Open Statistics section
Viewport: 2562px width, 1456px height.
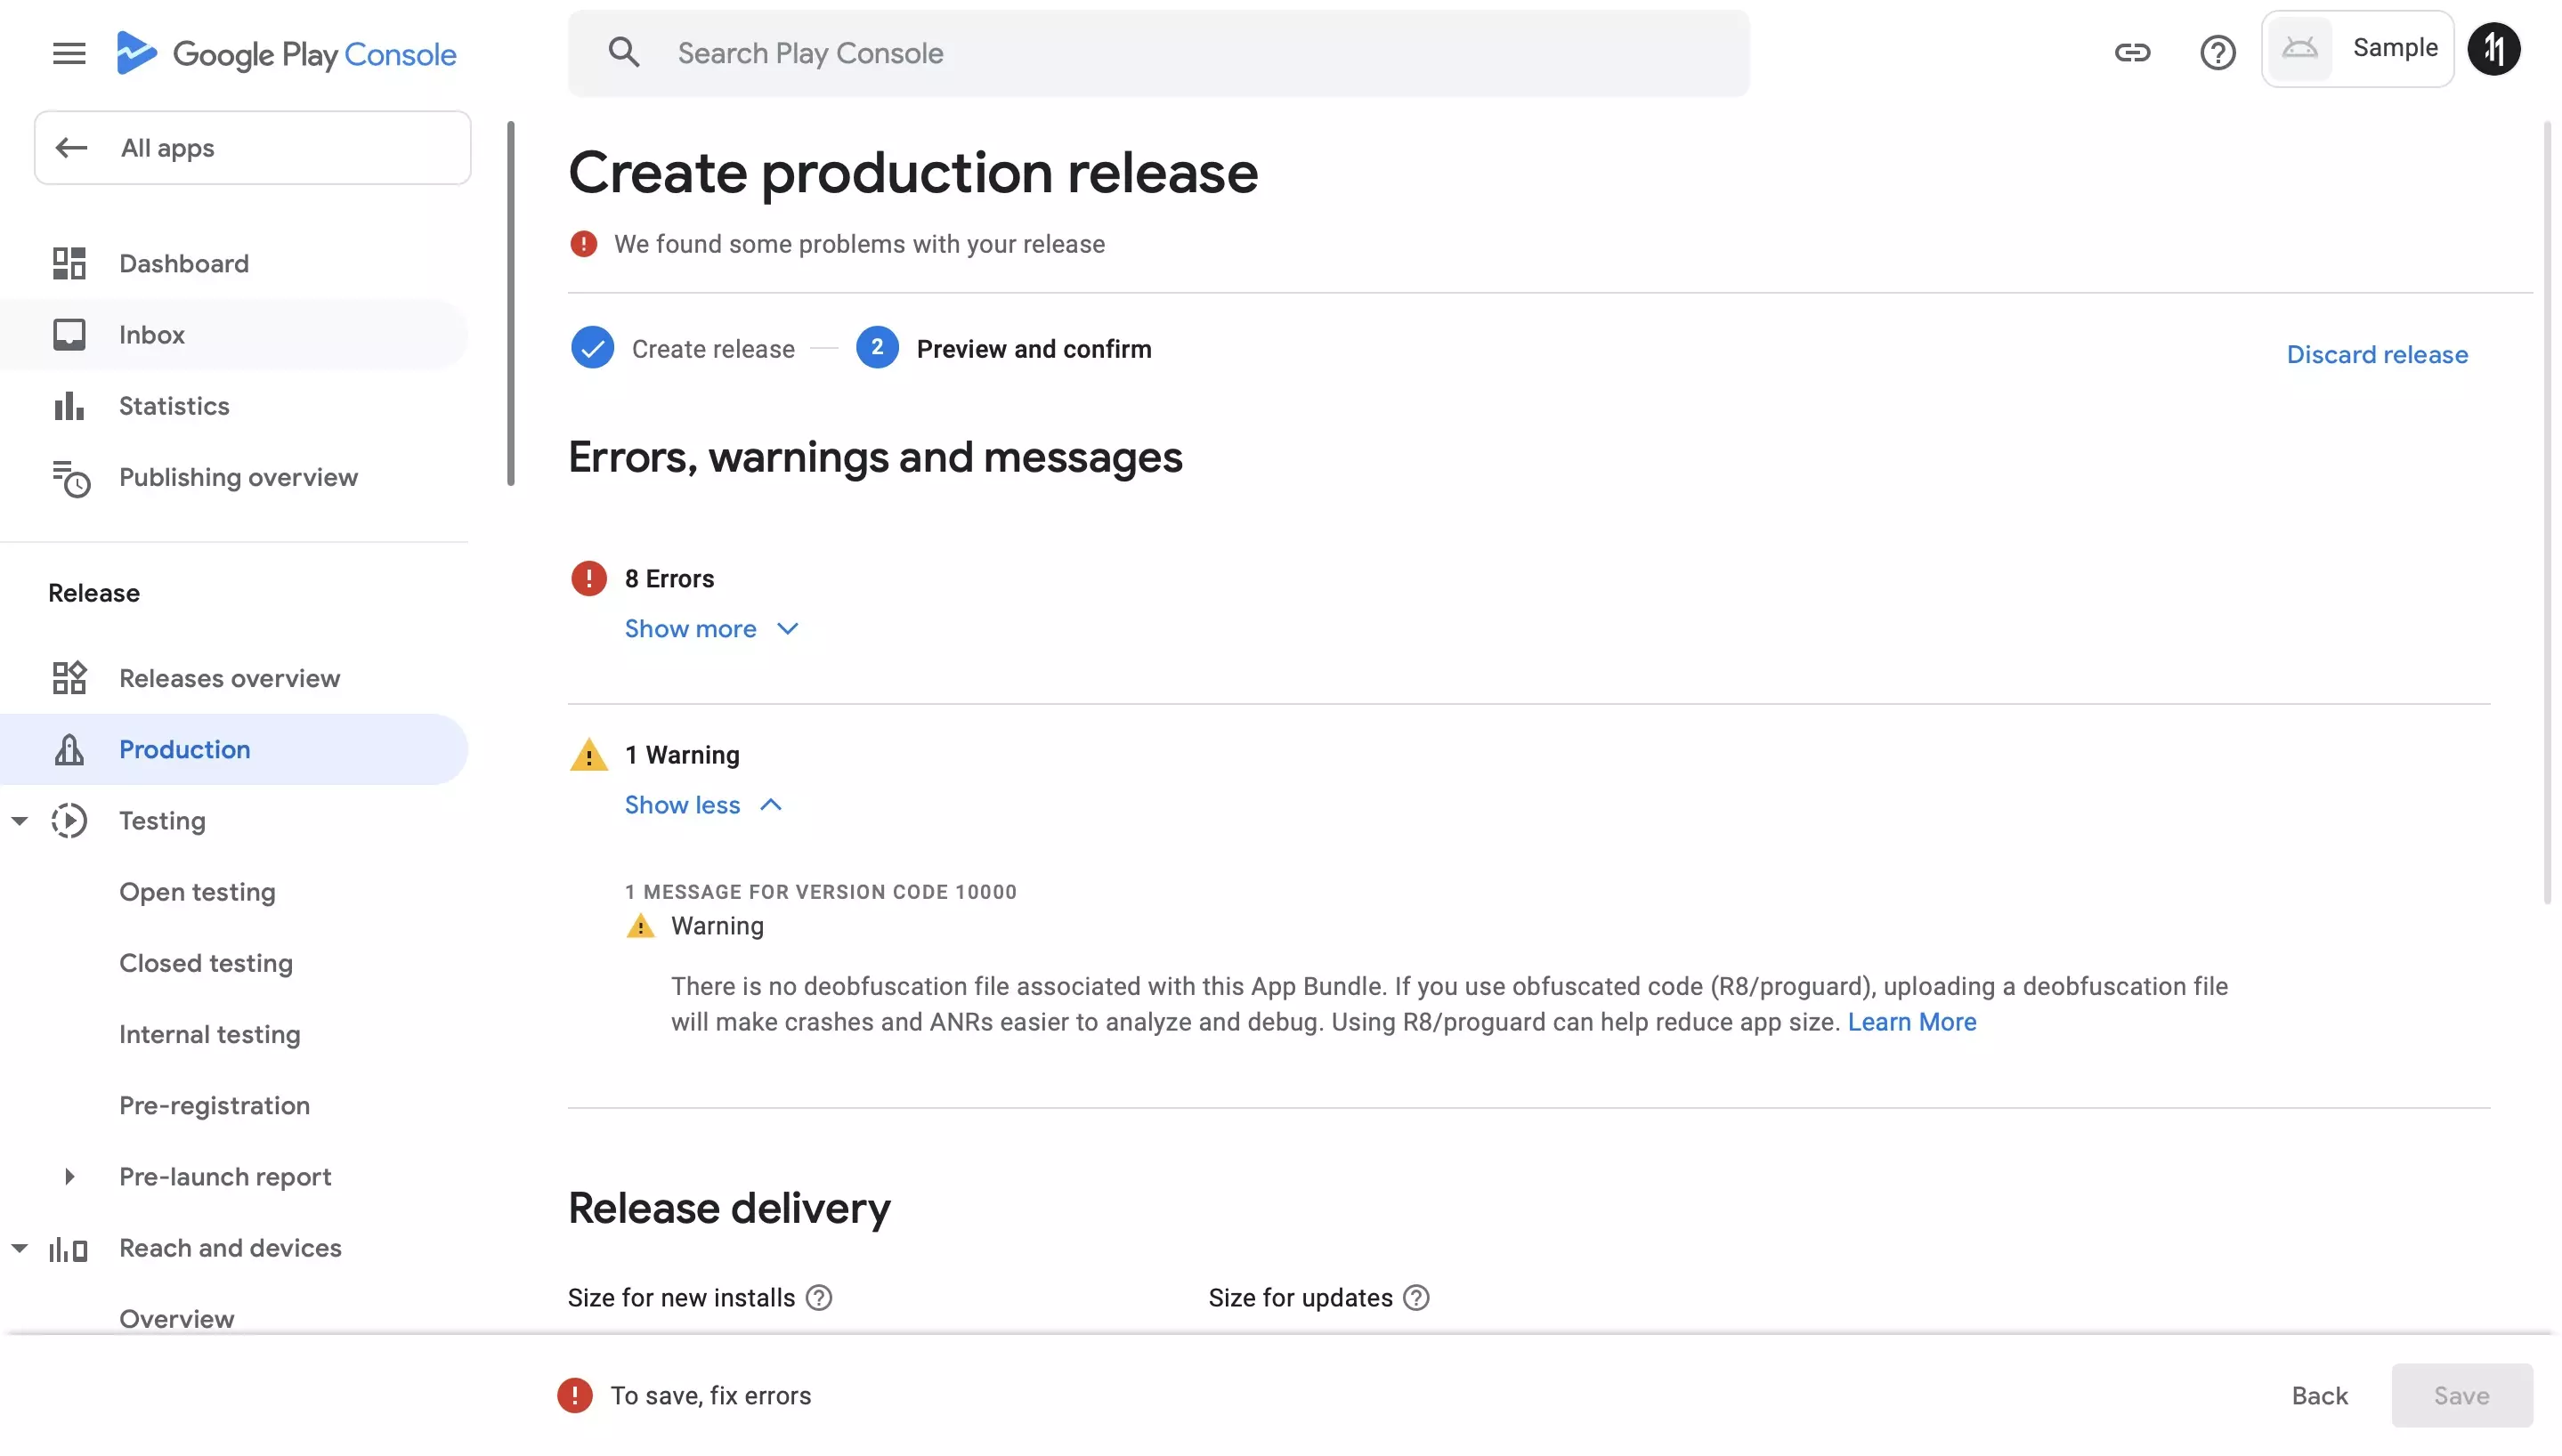pos(174,406)
